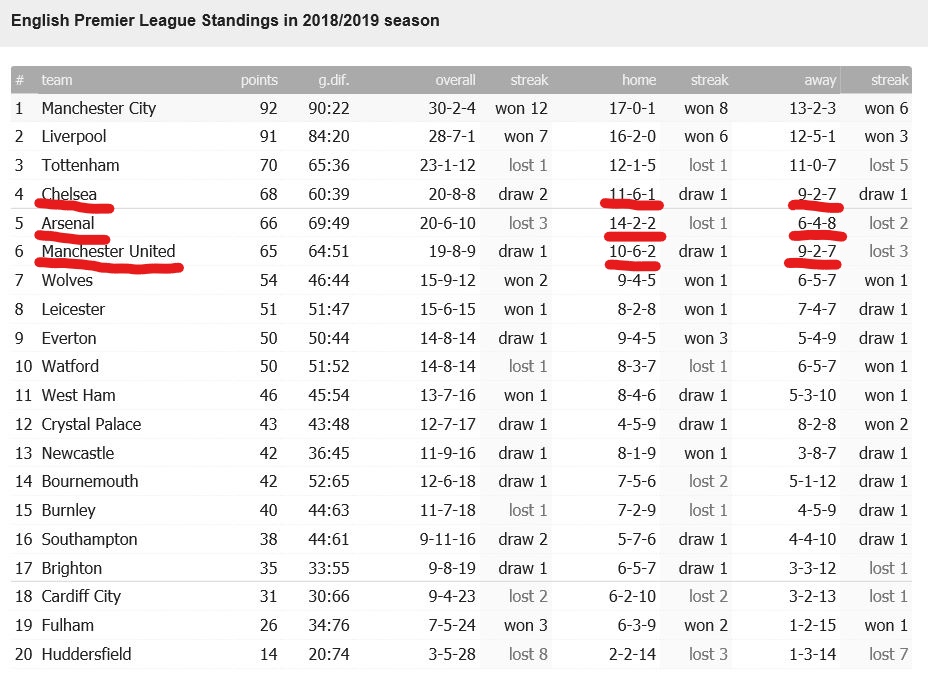Select Arsenal's 14-2-2 home record

[632, 222]
